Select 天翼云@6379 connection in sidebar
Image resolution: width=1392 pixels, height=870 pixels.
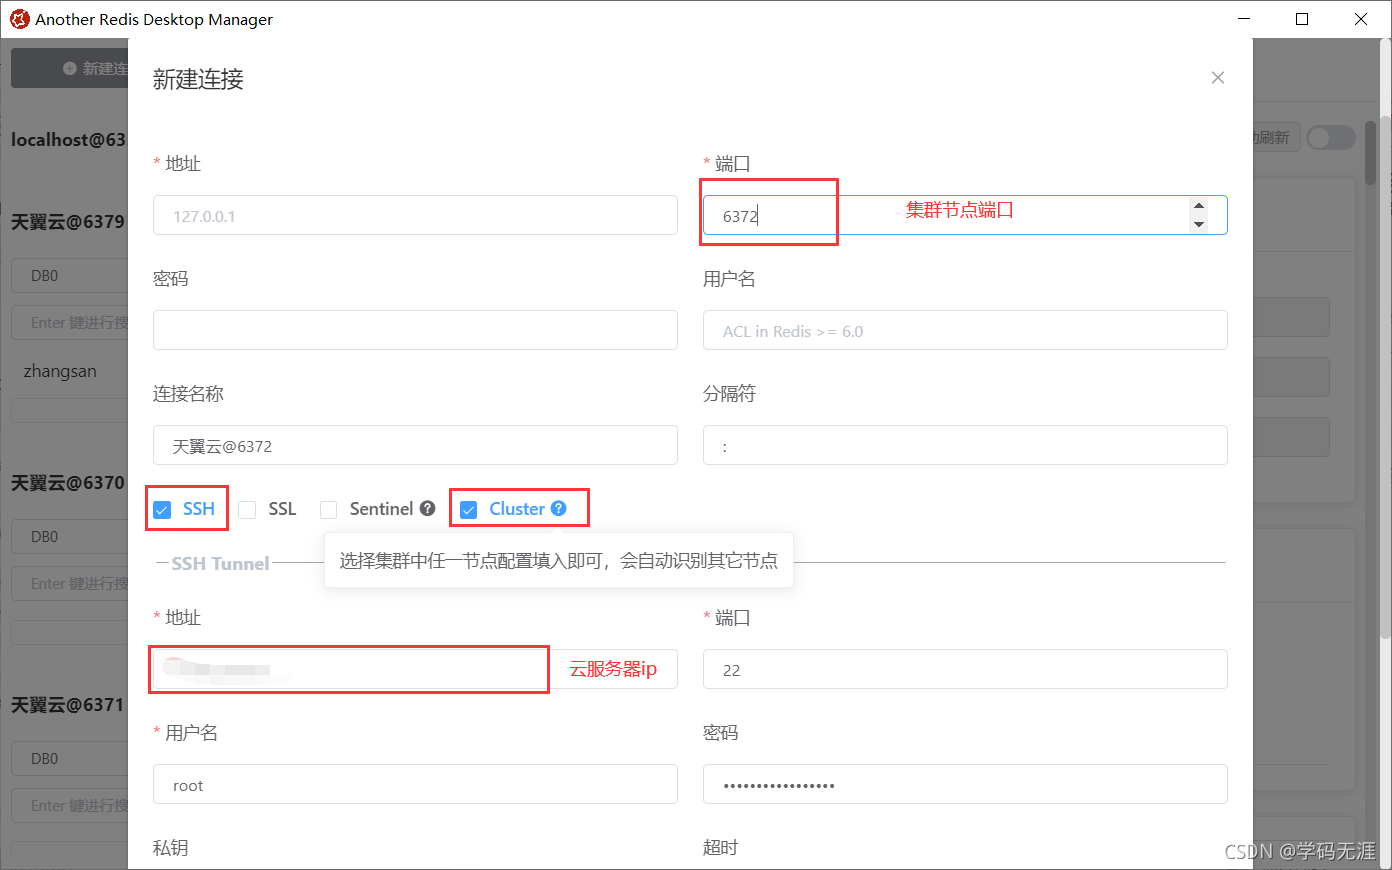coord(68,222)
